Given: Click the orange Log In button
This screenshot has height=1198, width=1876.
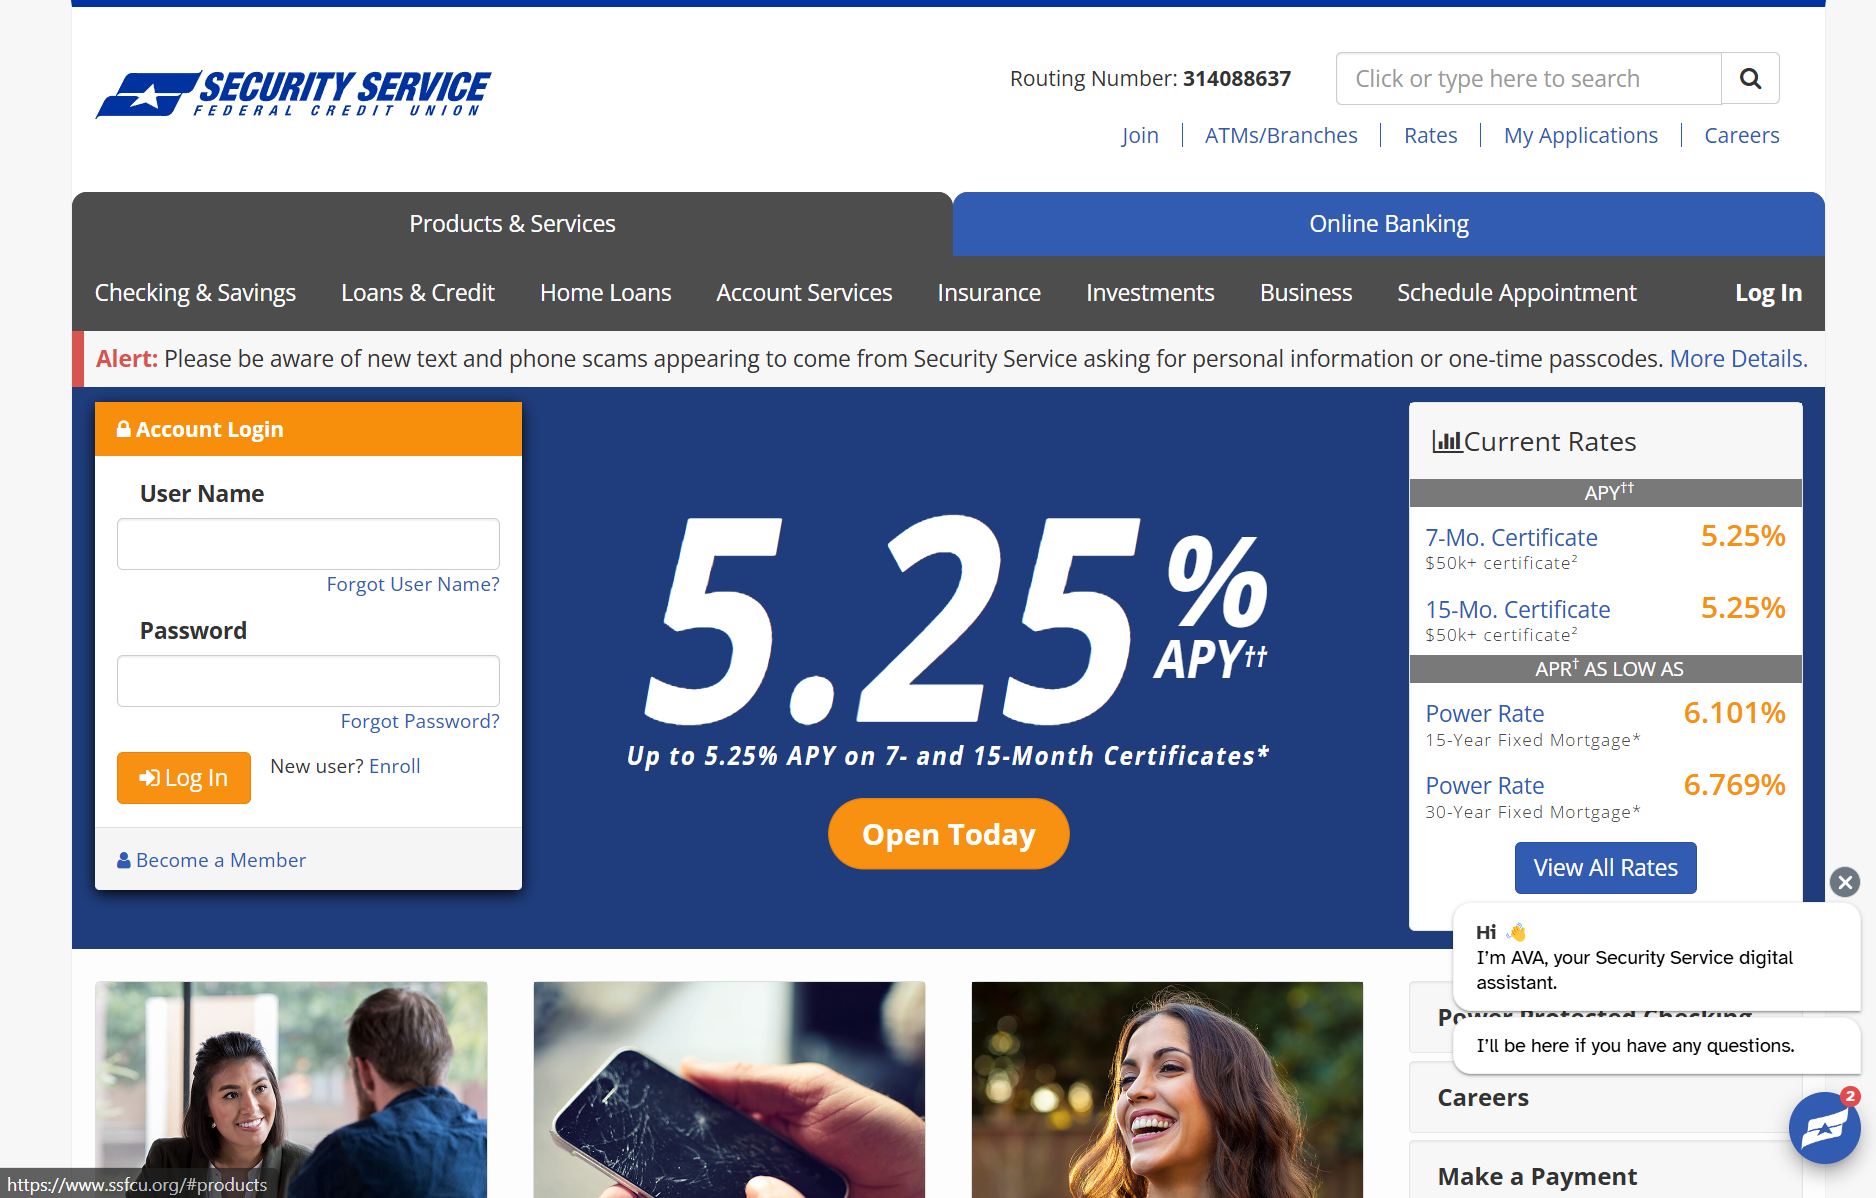Looking at the screenshot, I should (x=184, y=778).
